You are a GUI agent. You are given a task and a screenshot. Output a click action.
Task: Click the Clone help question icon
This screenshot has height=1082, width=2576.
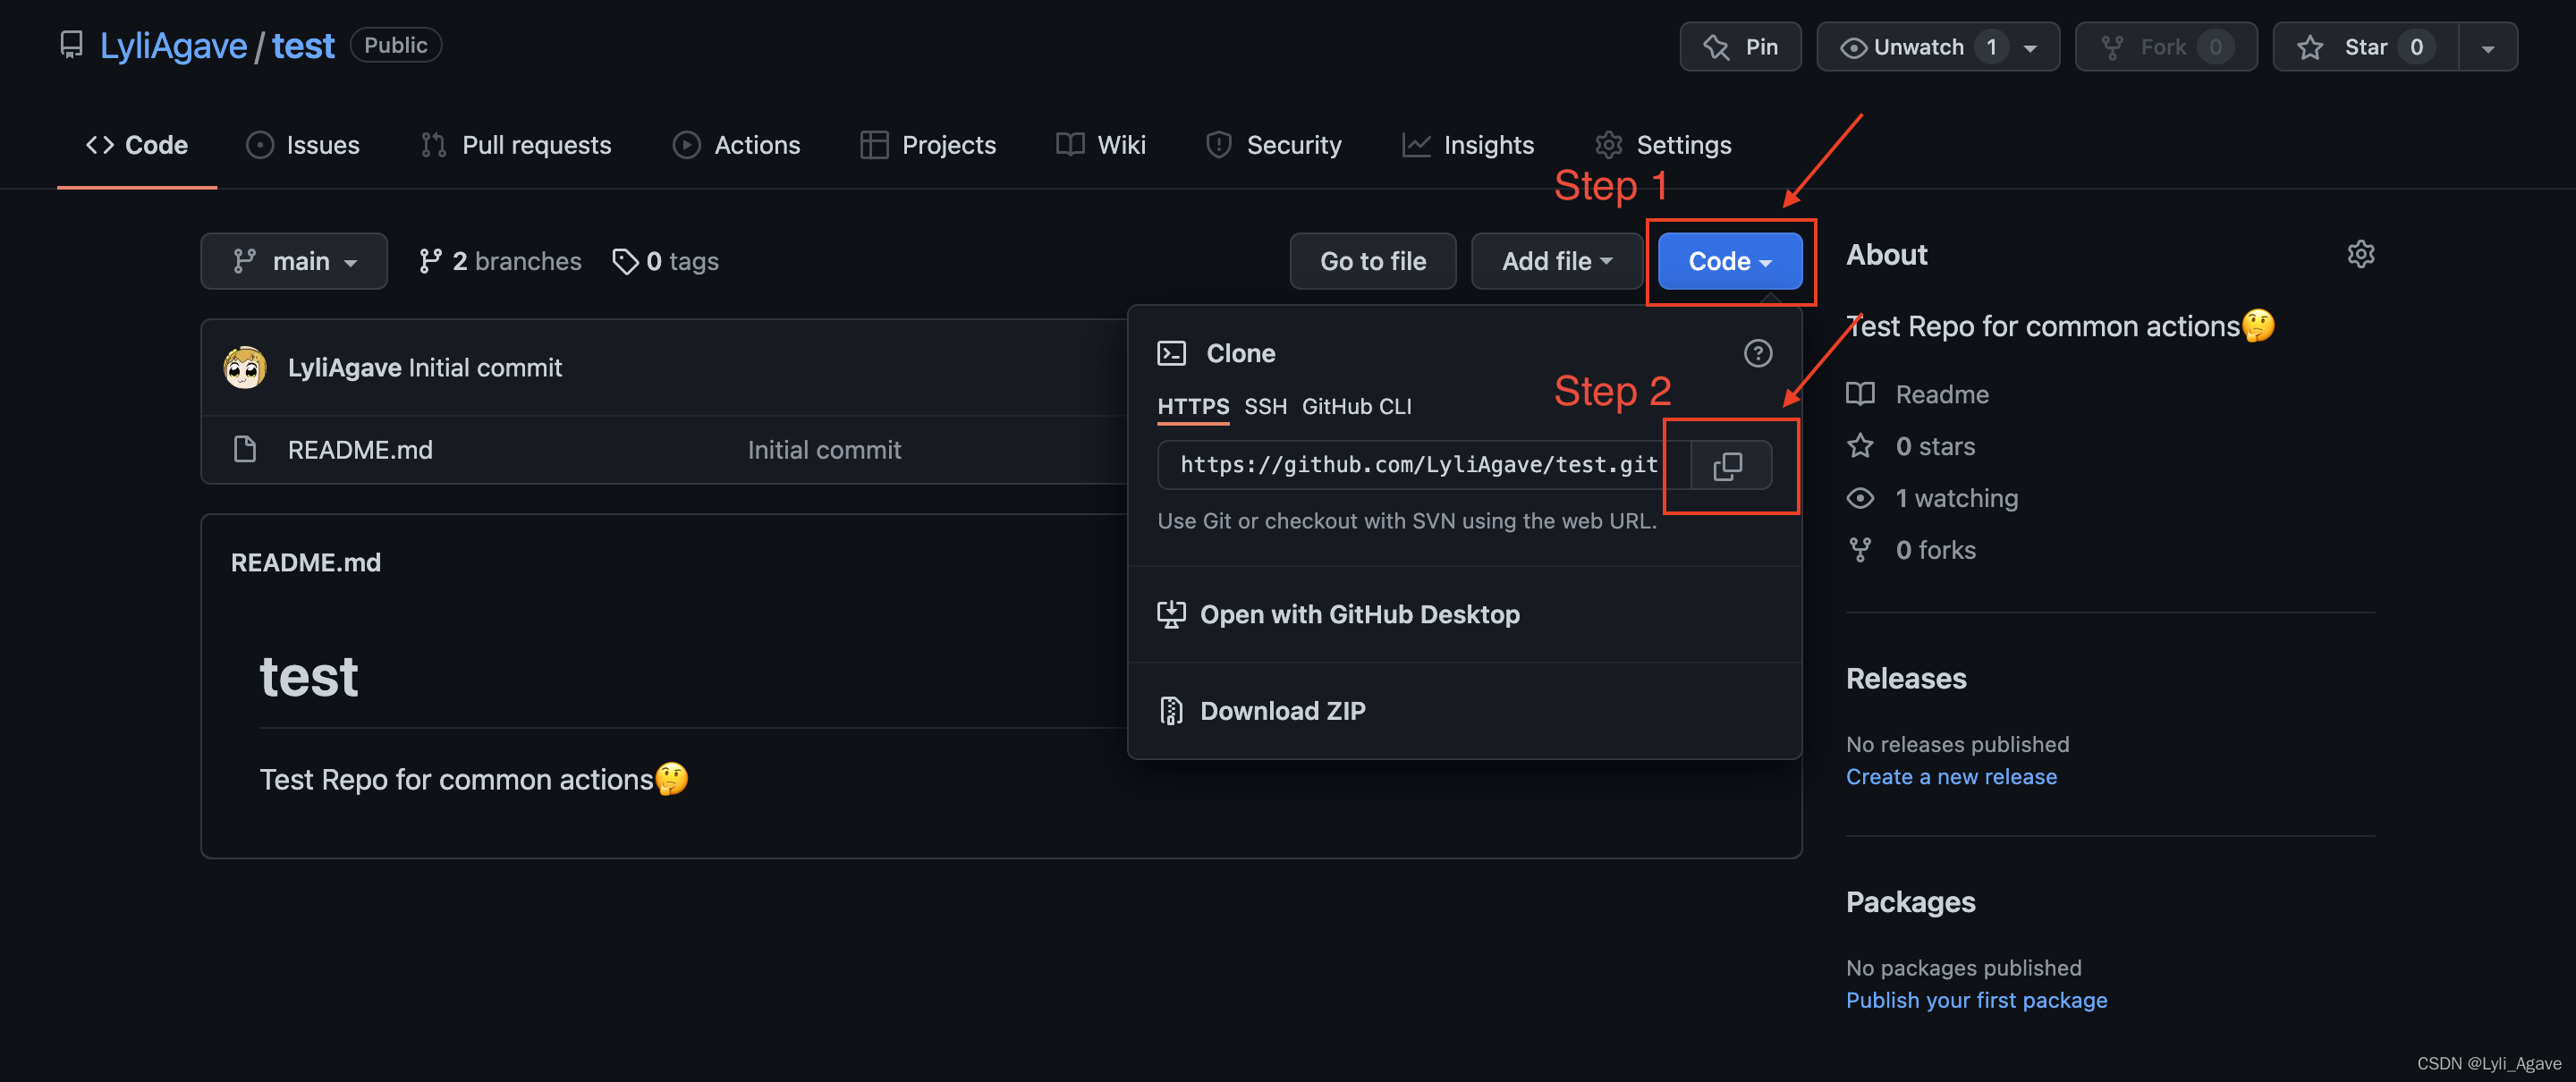(x=1757, y=353)
